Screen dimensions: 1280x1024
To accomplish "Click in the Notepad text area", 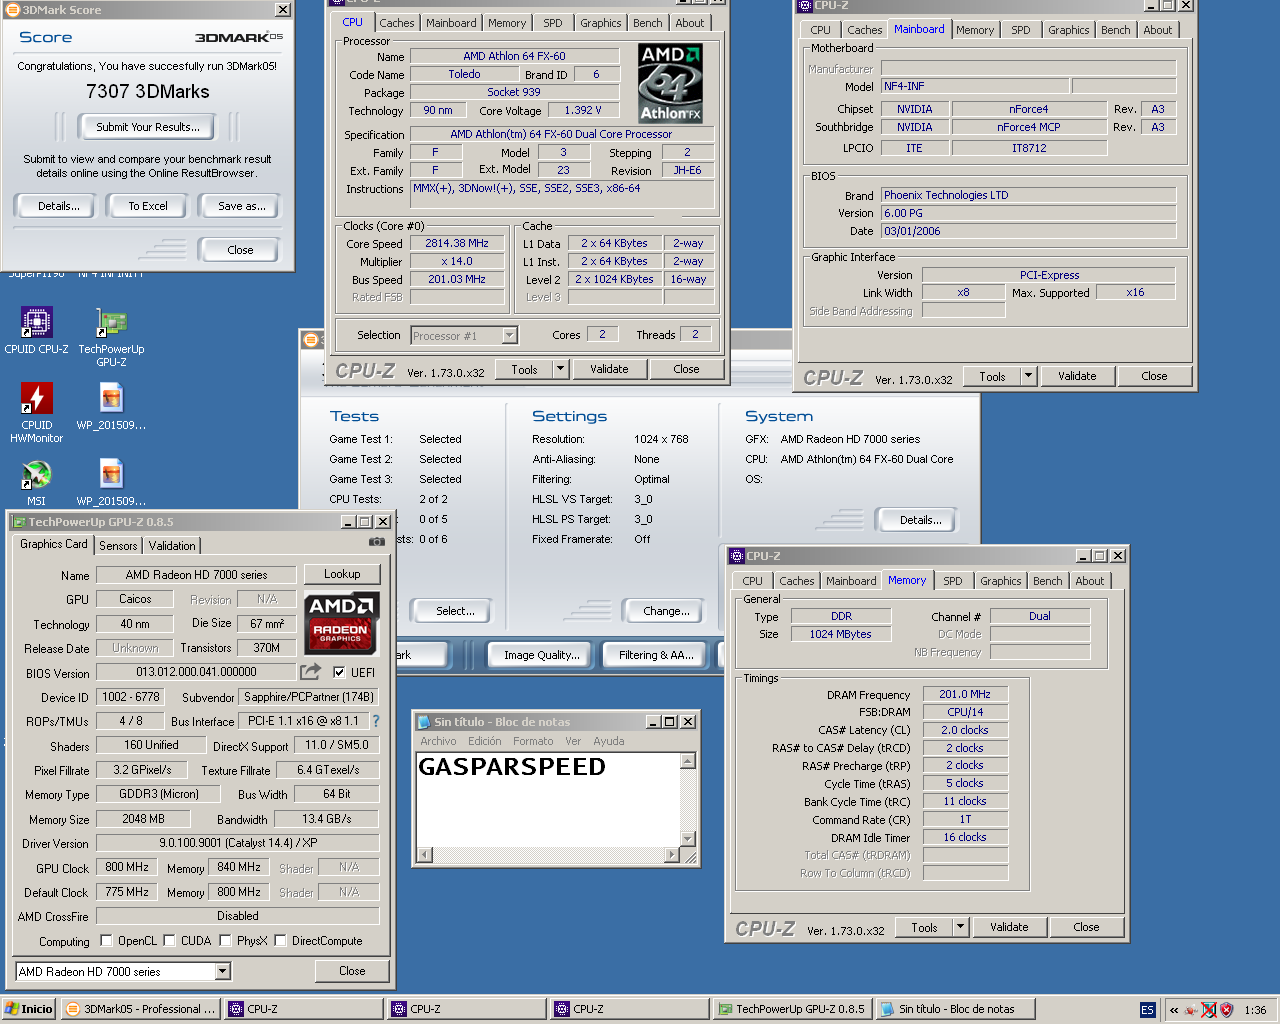I will point(548,799).
